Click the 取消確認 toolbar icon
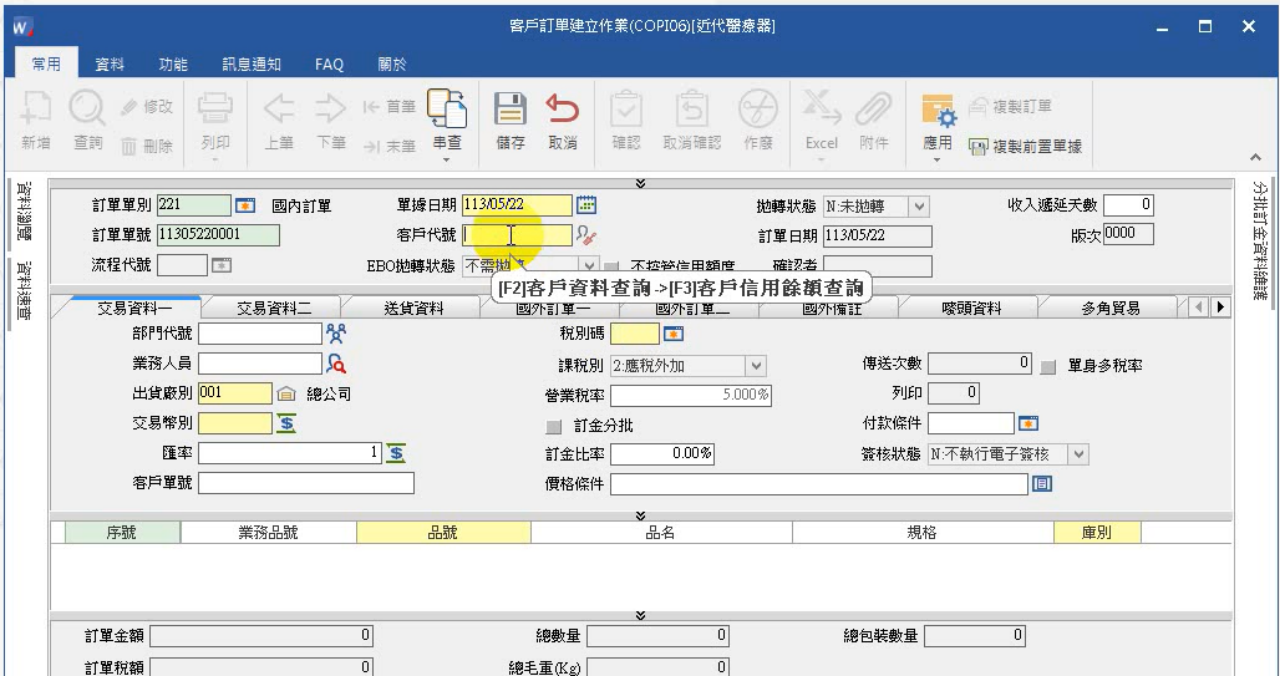The width and height of the screenshot is (1280, 676). [691, 110]
